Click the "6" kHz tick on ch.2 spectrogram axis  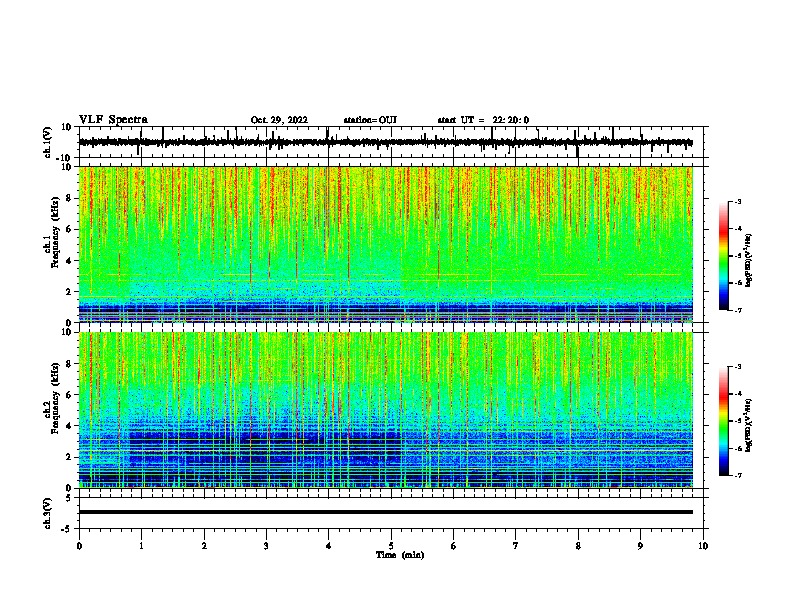[69, 395]
